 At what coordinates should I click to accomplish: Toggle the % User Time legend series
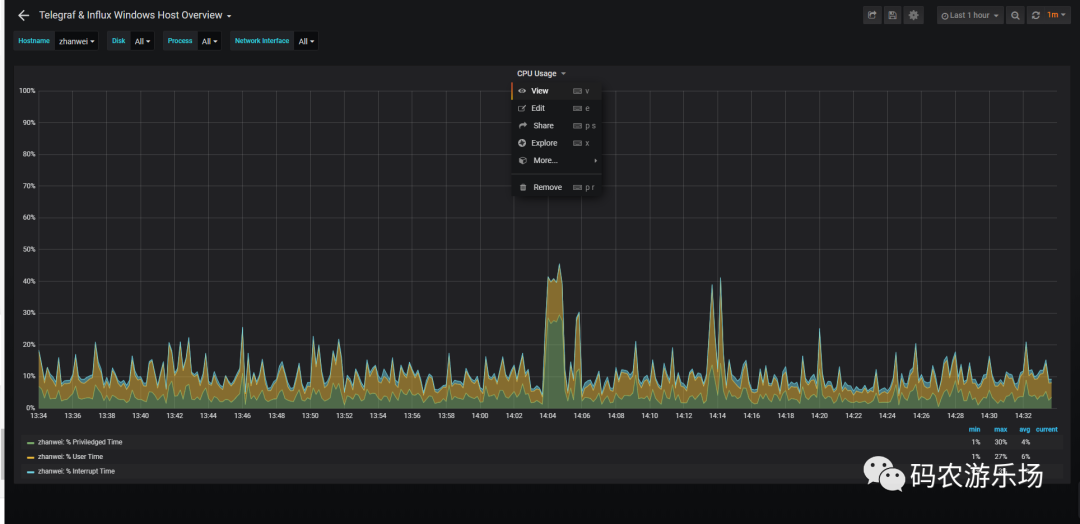(70, 457)
